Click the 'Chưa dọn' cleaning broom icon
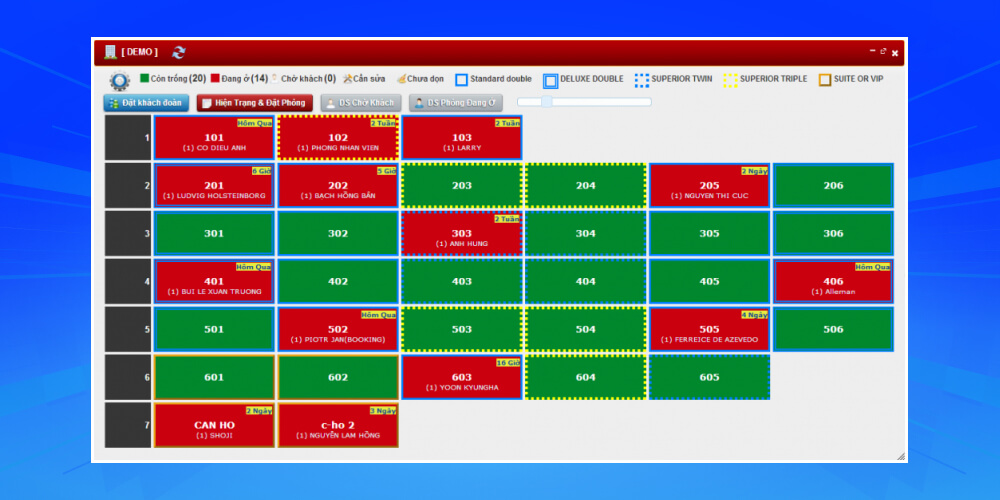1000x500 pixels. pos(401,78)
